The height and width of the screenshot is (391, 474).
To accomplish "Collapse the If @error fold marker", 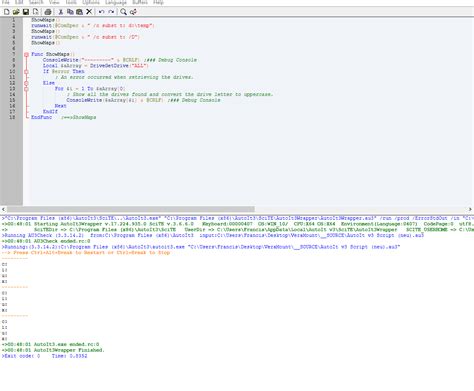I will coord(26,72).
